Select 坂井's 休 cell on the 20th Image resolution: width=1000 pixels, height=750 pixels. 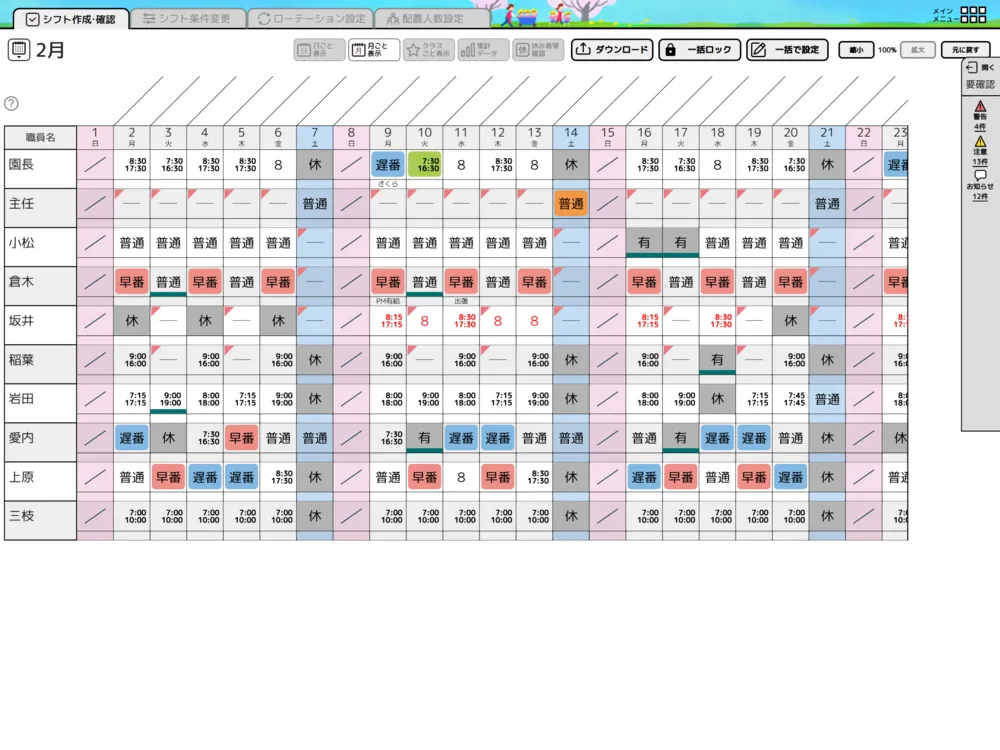[791, 320]
